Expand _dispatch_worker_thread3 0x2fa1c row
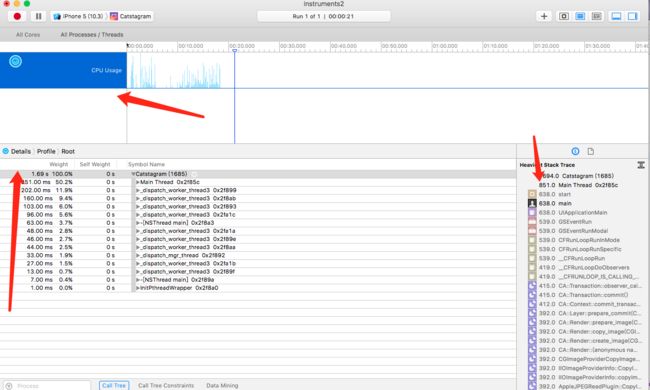This screenshot has height=390, width=650. tap(138, 215)
